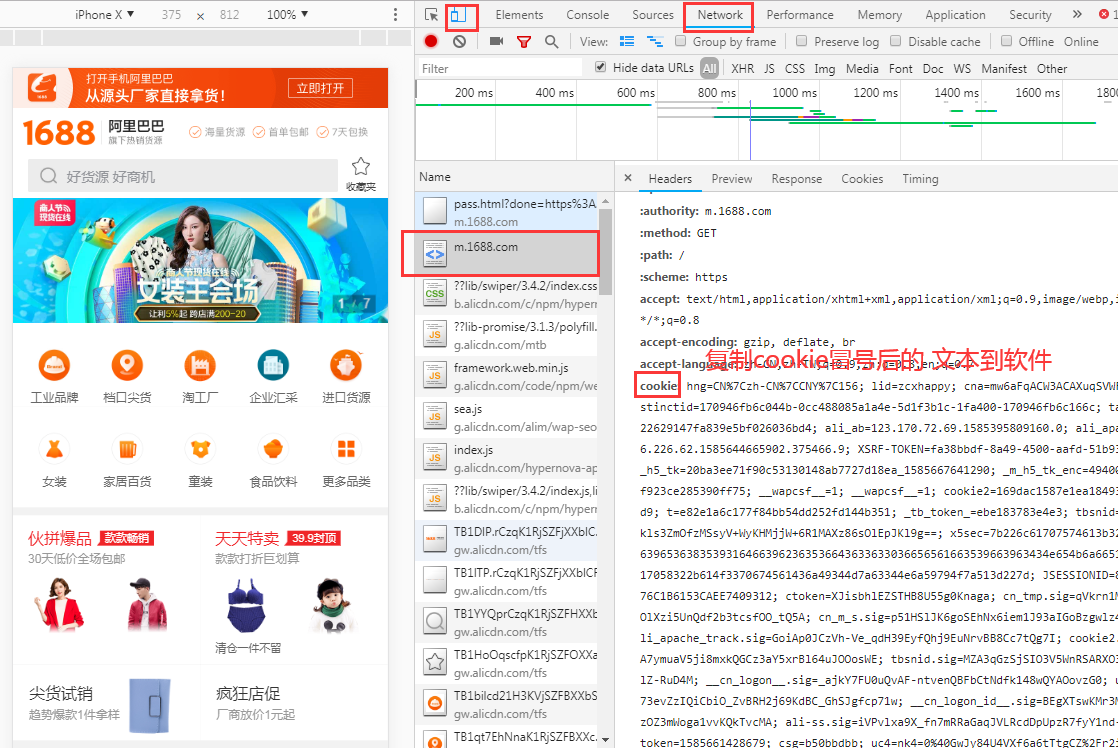
Task: Filter requests by CSS type
Action: 794,68
